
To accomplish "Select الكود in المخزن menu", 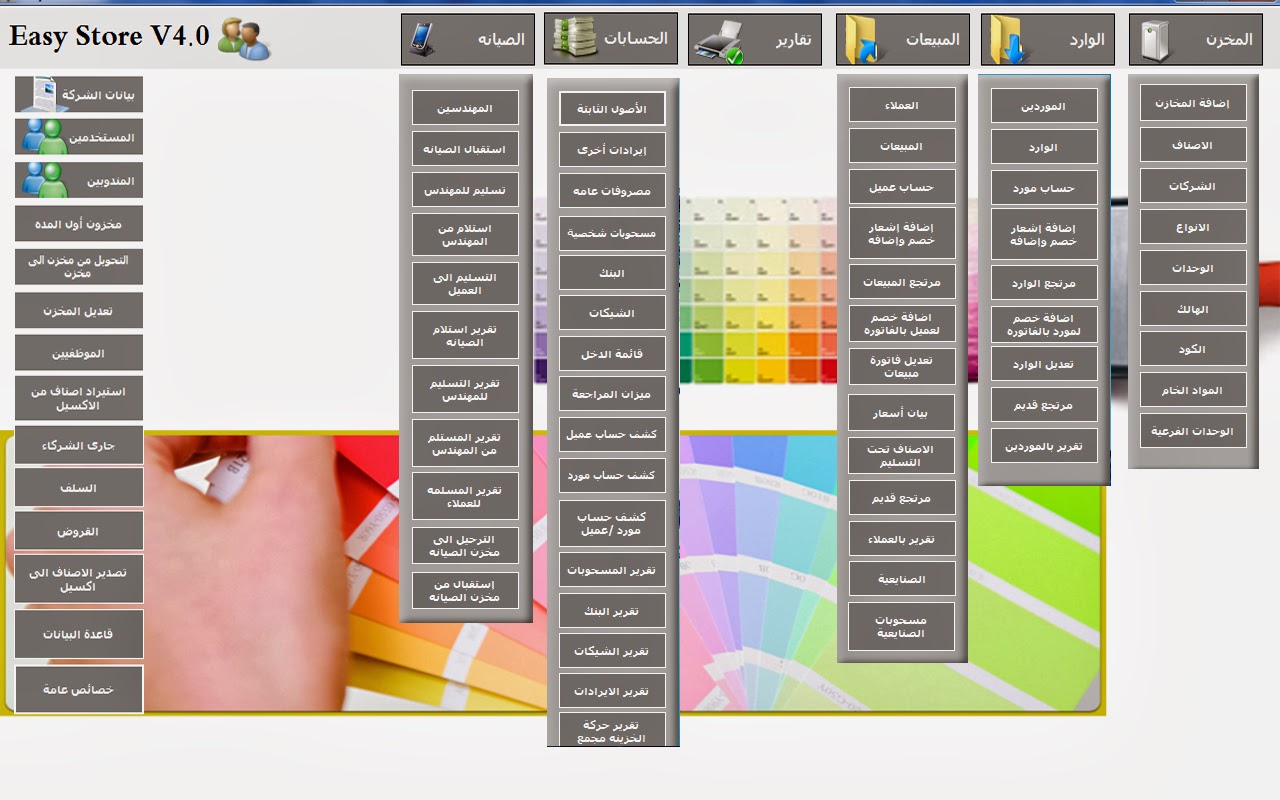I will (x=1193, y=349).
